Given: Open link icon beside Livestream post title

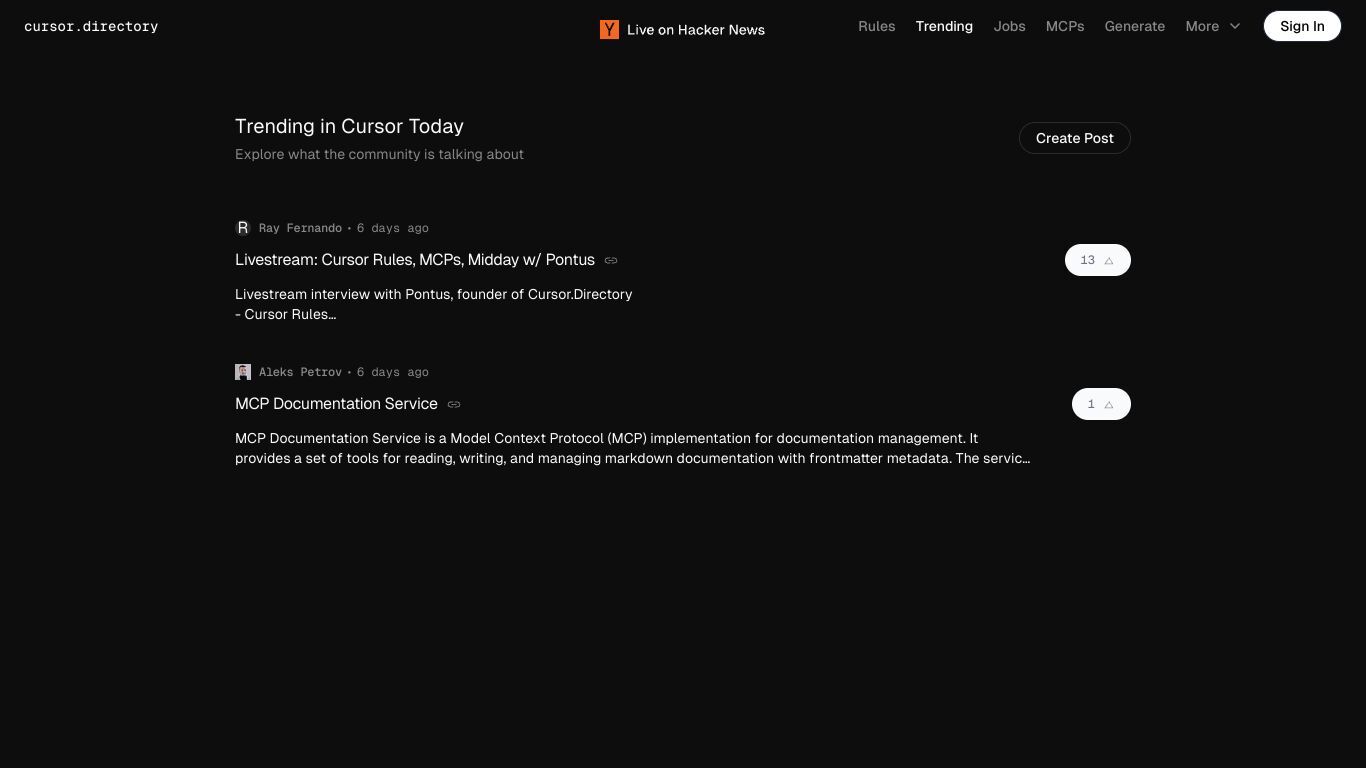Looking at the screenshot, I should pyautogui.click(x=611, y=260).
